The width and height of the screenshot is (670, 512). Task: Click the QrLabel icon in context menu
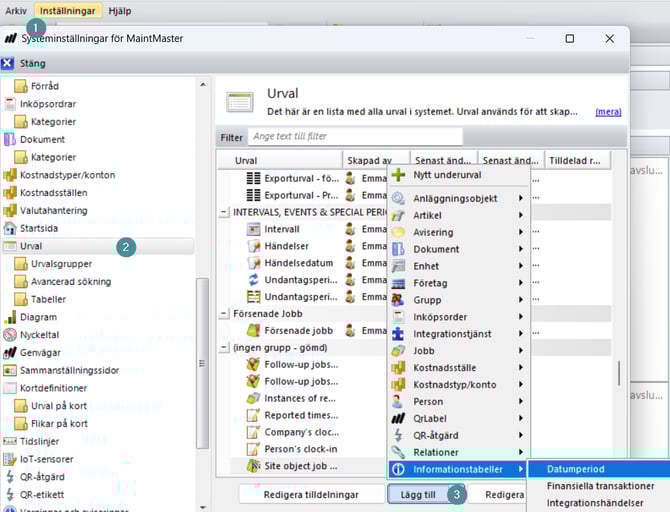pos(398,418)
